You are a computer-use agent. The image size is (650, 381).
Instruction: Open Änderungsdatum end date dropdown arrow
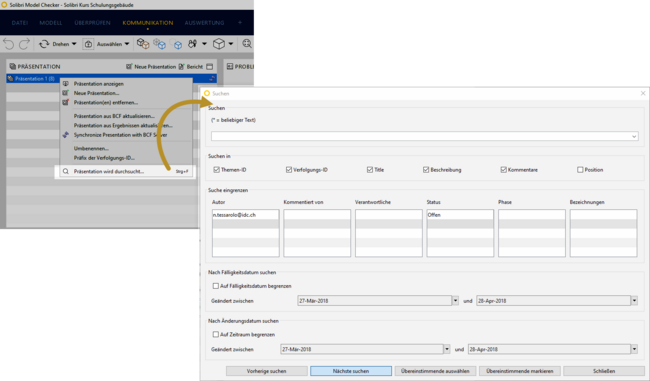point(634,349)
